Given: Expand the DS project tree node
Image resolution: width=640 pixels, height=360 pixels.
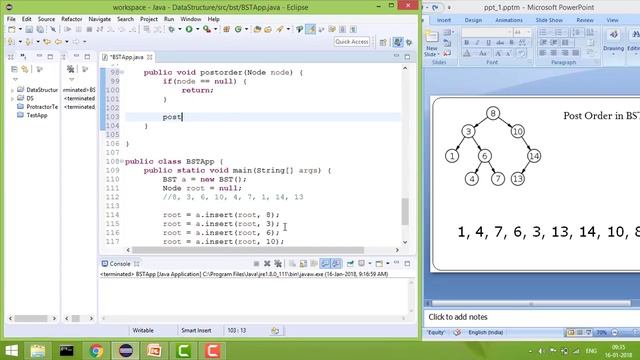Looking at the screenshot, I should point(12,98).
